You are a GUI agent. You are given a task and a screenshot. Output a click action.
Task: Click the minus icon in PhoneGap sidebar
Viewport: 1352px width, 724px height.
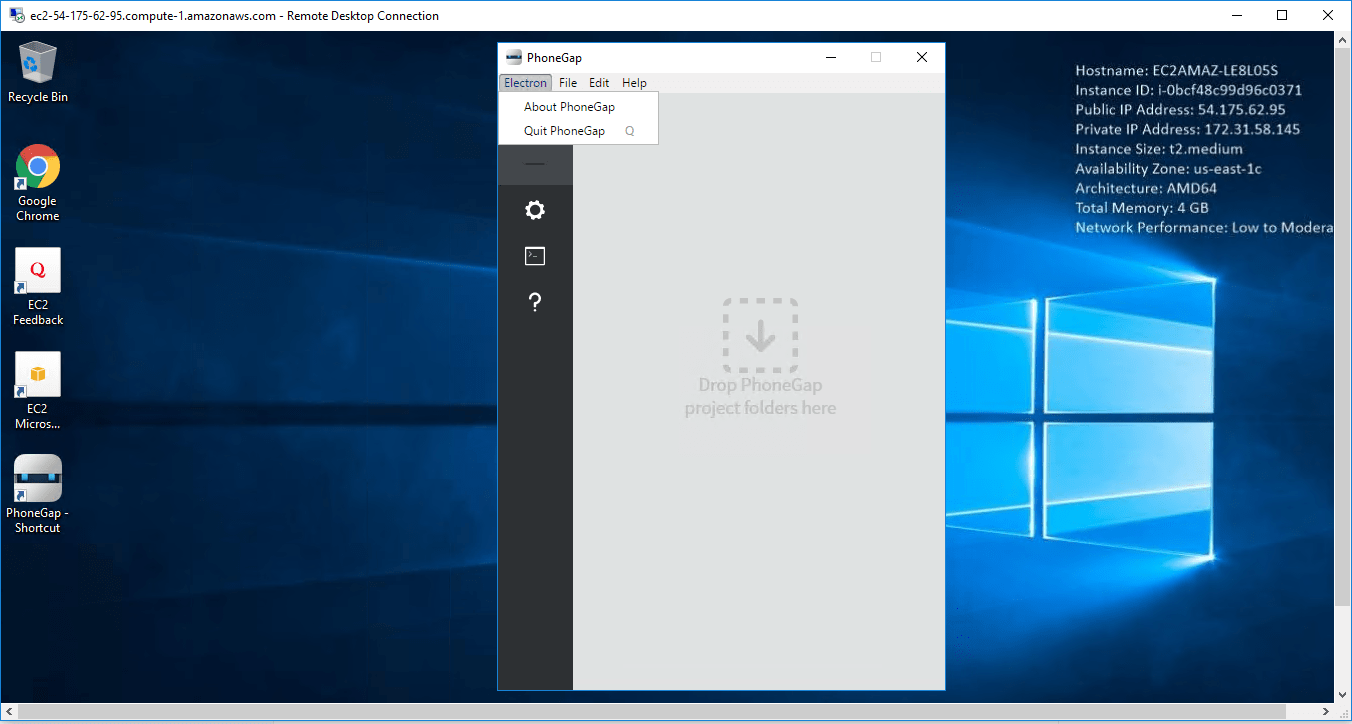(x=535, y=164)
